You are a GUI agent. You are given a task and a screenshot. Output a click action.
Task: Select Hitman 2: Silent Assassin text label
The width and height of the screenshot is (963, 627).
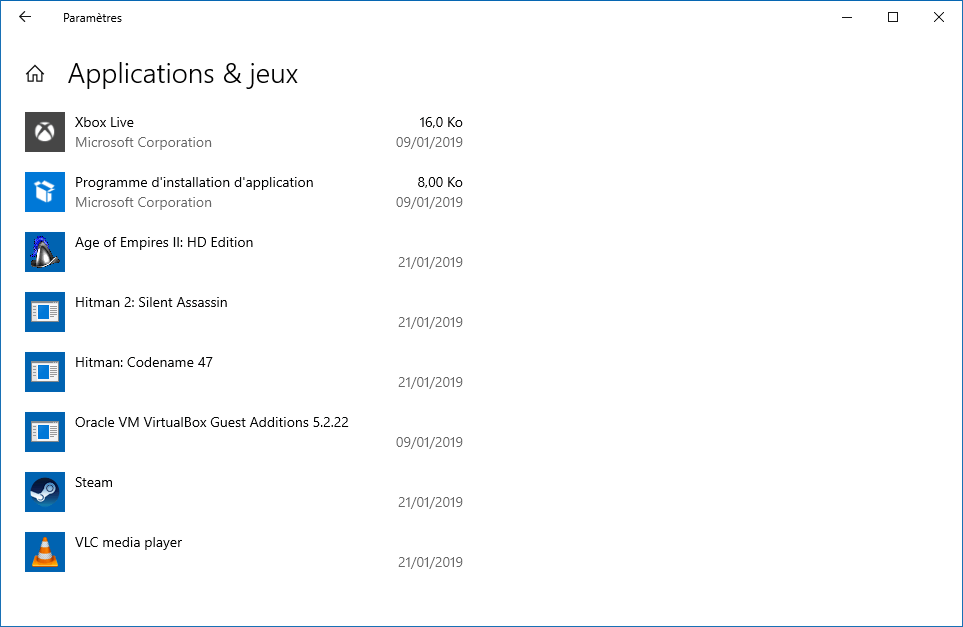[151, 302]
